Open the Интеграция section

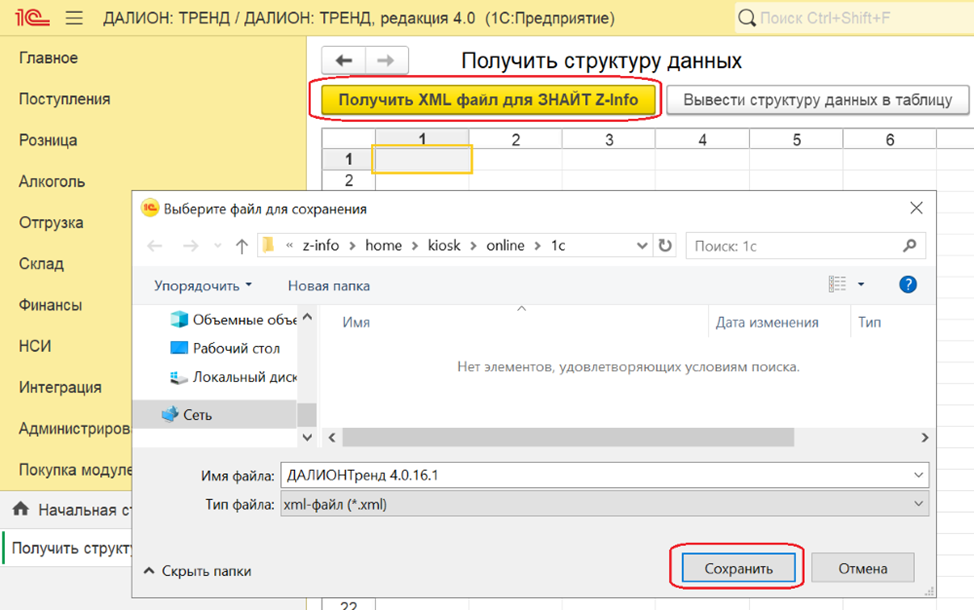pos(60,387)
